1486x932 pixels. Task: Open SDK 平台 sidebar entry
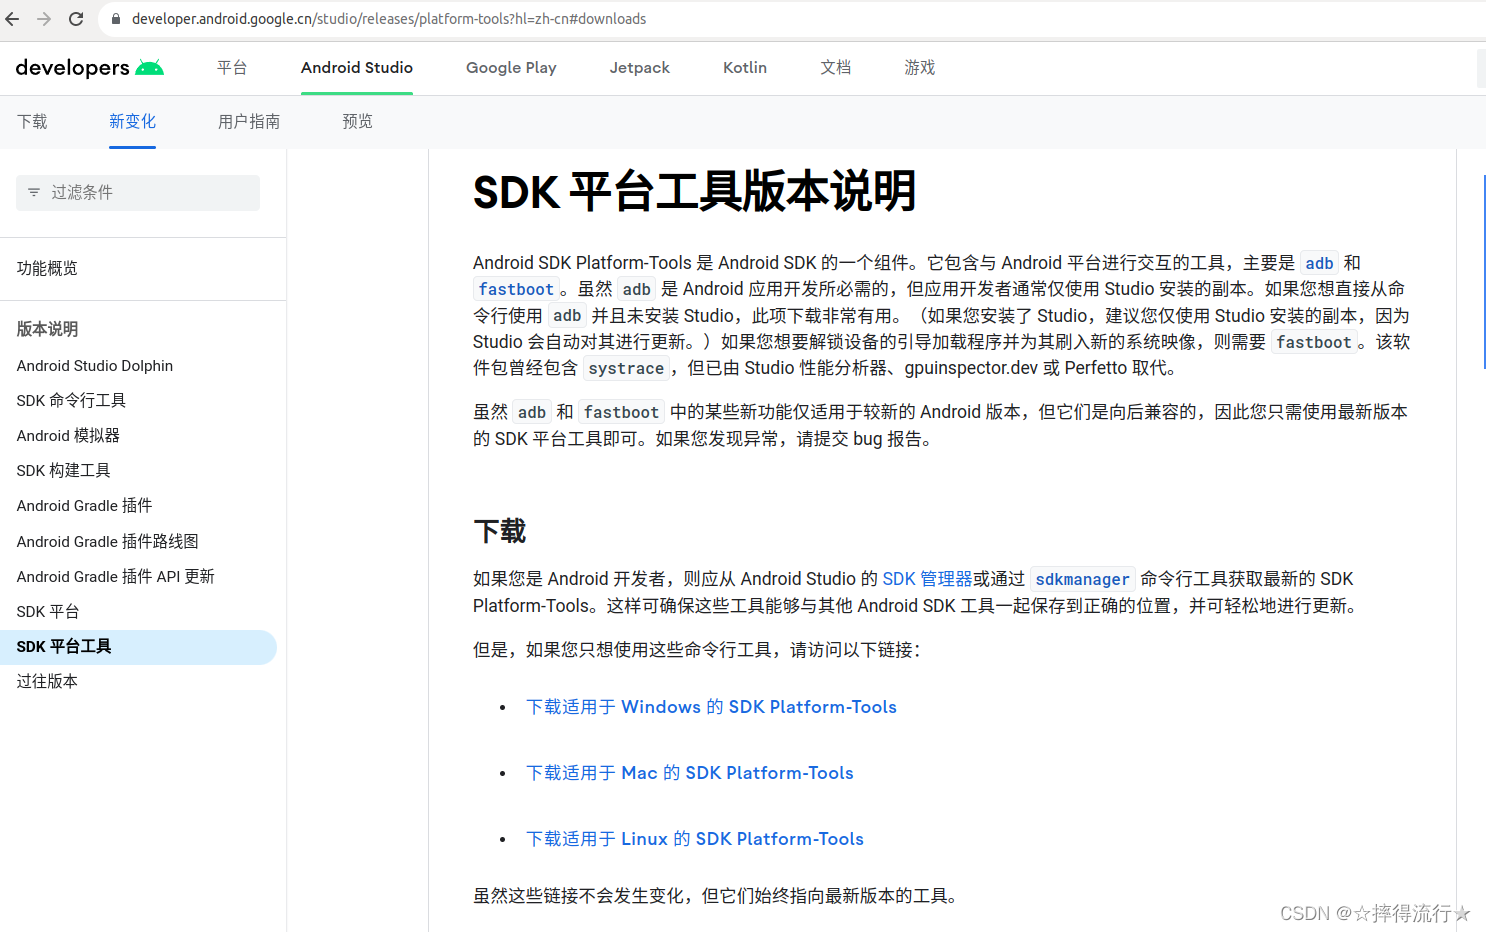click(48, 612)
